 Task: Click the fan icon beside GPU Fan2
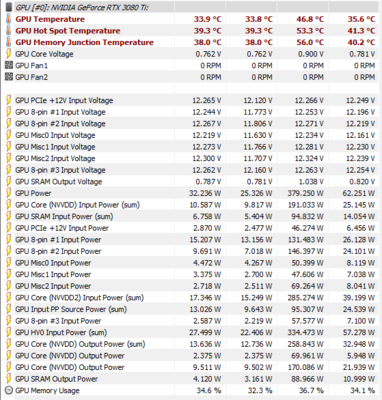[x=9, y=77]
